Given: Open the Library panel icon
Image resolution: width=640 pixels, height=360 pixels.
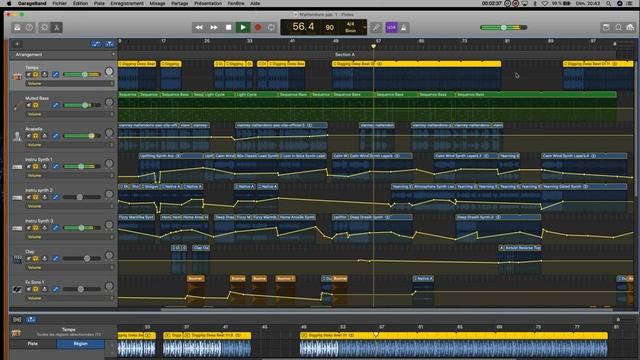Looking at the screenshot, I should tap(17, 27).
